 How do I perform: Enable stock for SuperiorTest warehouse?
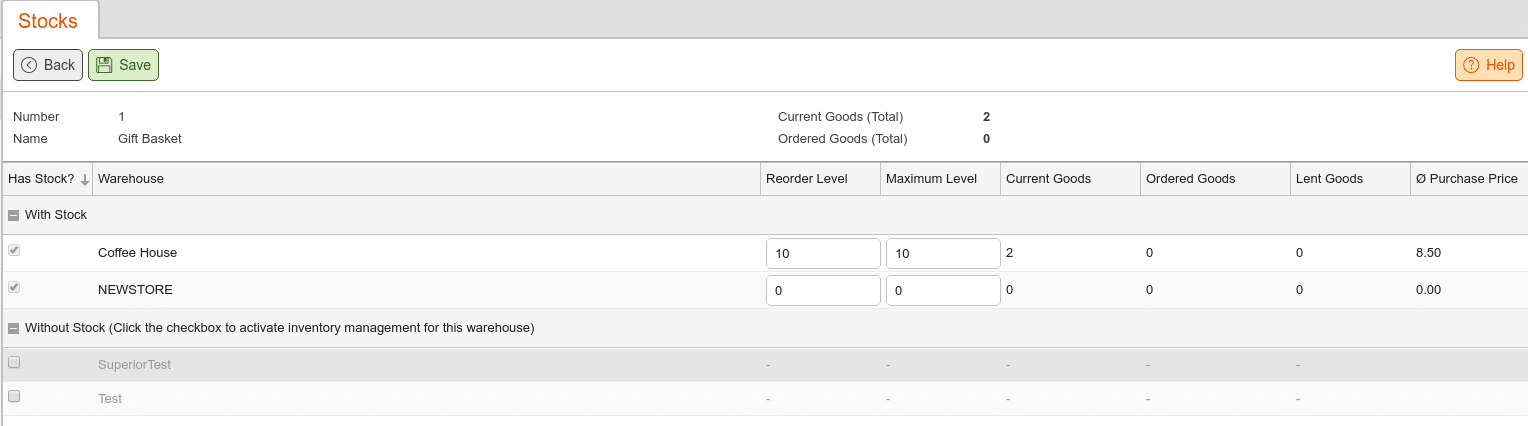(x=14, y=362)
